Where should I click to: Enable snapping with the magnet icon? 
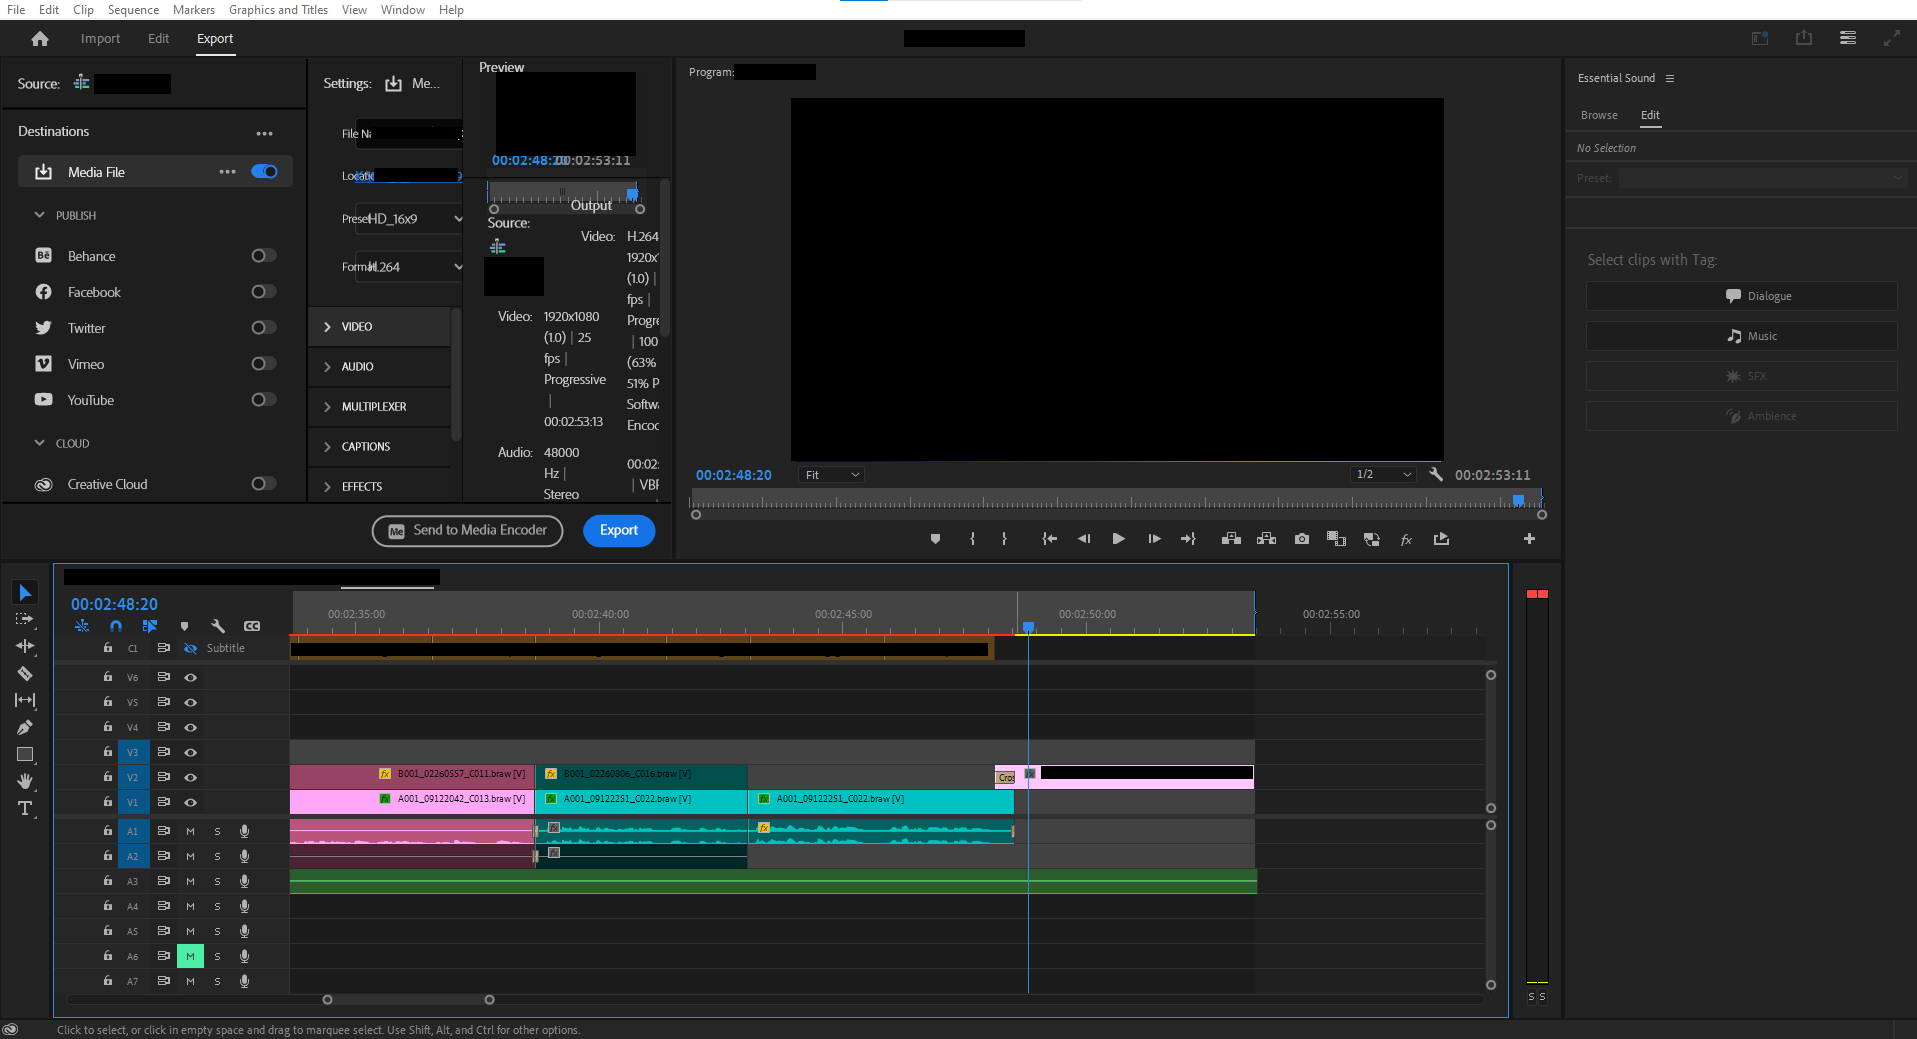click(x=115, y=625)
